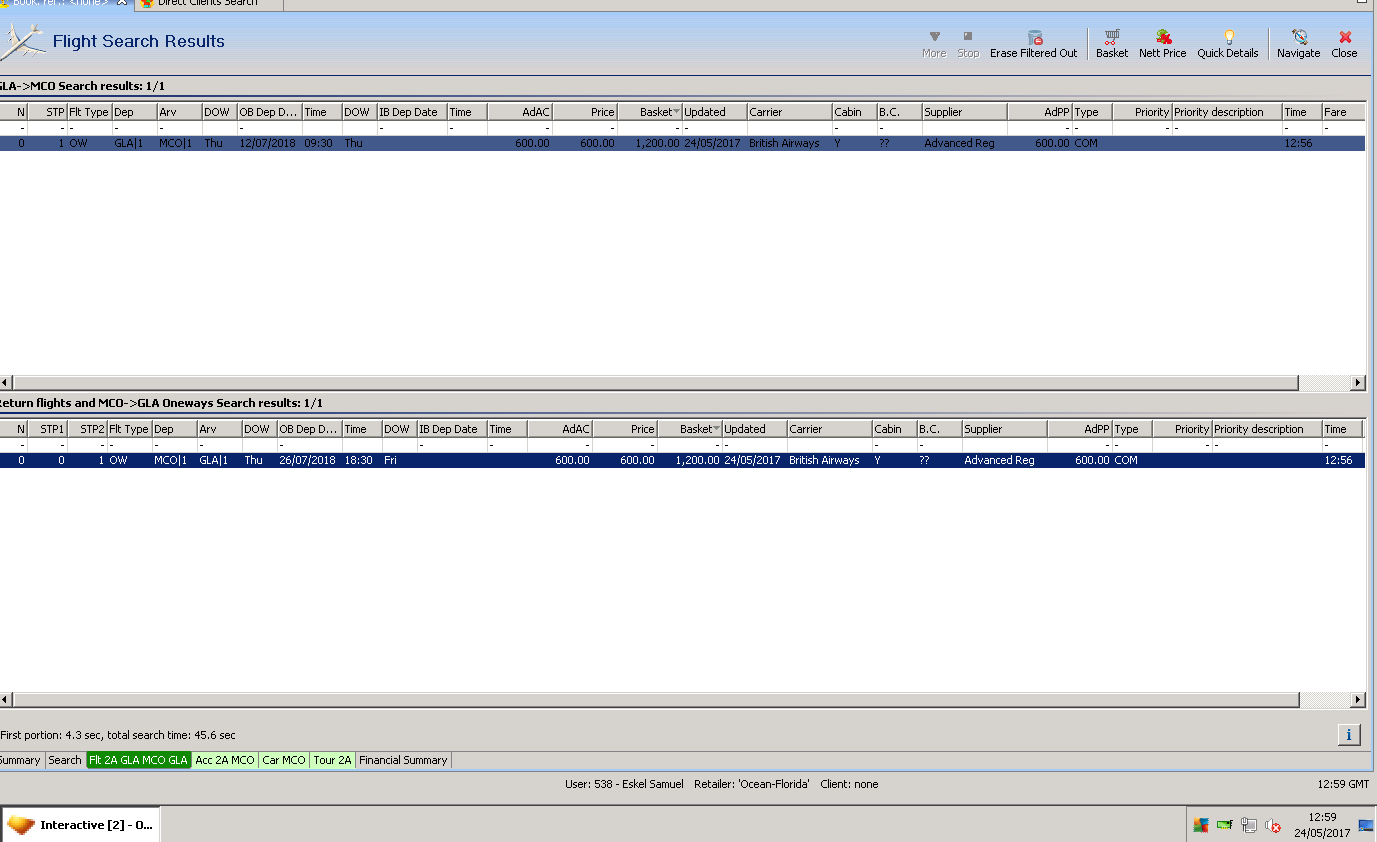Click Supplier filter cell in return flights table

coord(1004,445)
